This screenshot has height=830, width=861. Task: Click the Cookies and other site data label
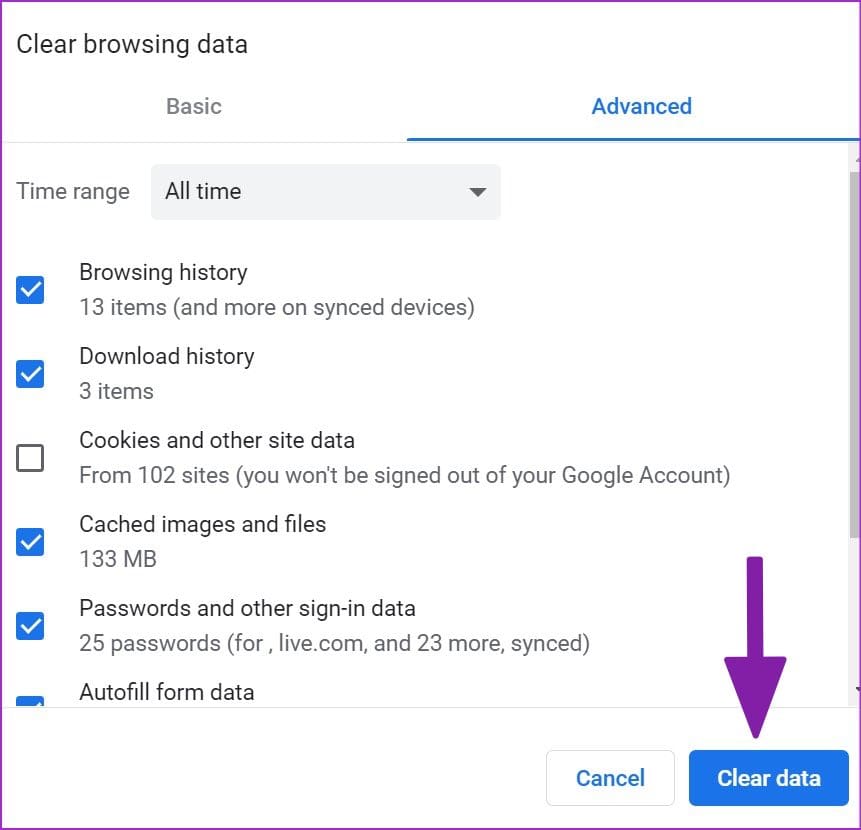217,441
